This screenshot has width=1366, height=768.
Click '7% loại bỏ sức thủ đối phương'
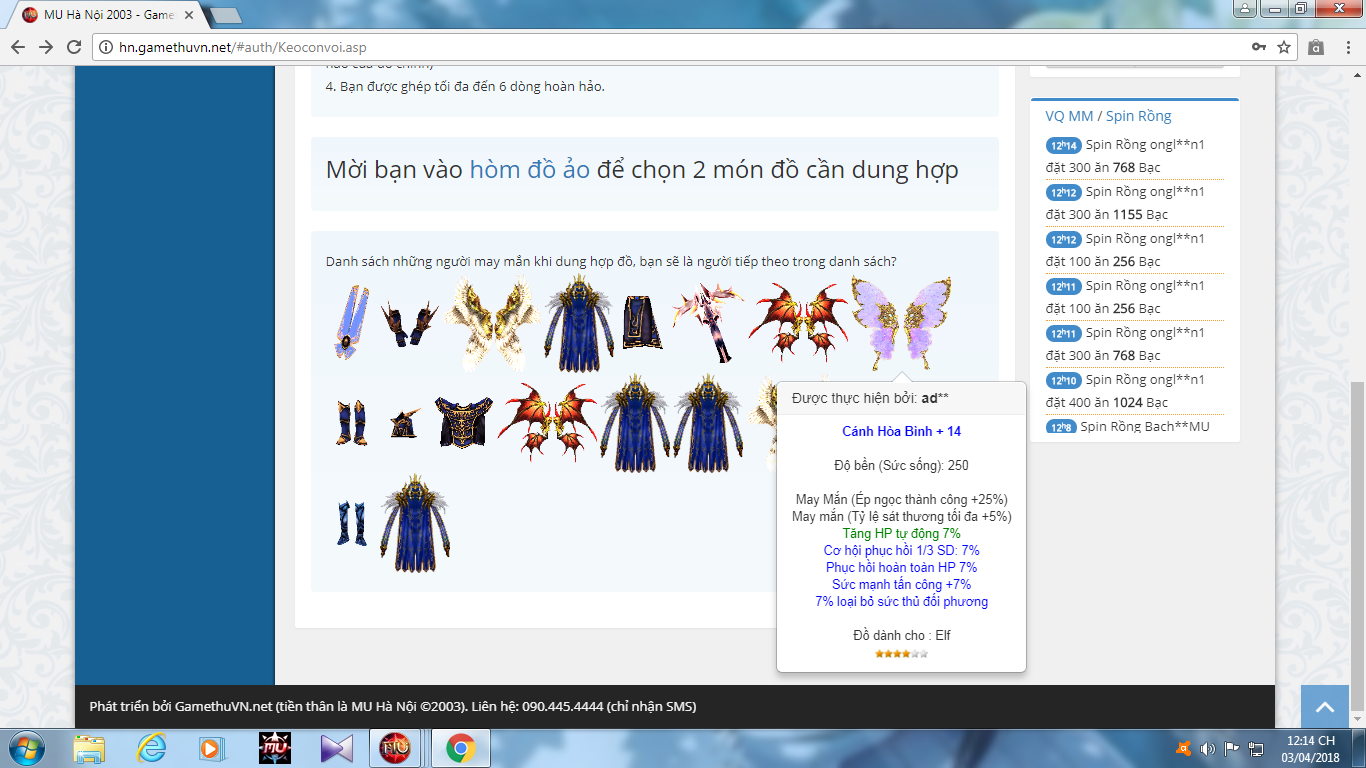(x=901, y=602)
